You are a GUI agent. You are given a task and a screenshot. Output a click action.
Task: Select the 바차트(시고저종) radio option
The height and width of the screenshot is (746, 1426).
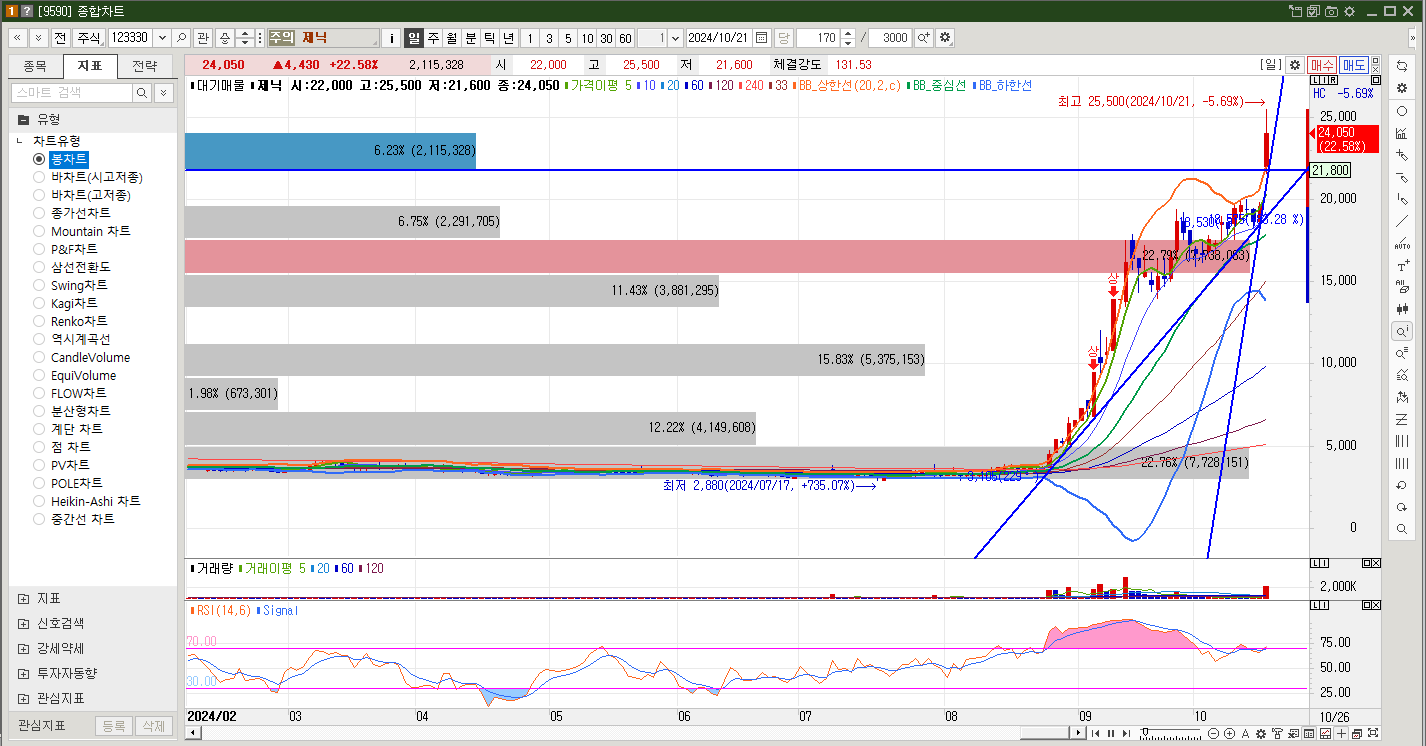(39, 177)
